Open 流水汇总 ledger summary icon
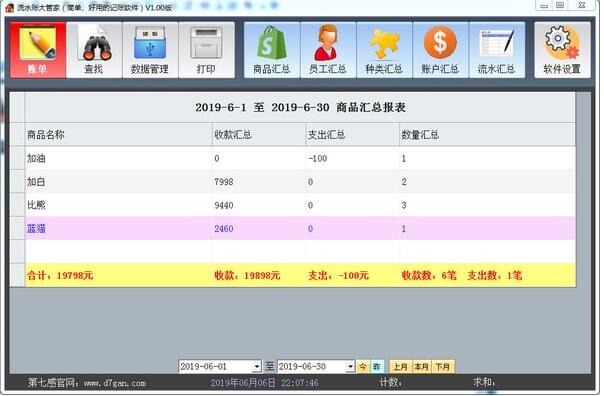Screen dimensions: 604x396 pos(497,50)
